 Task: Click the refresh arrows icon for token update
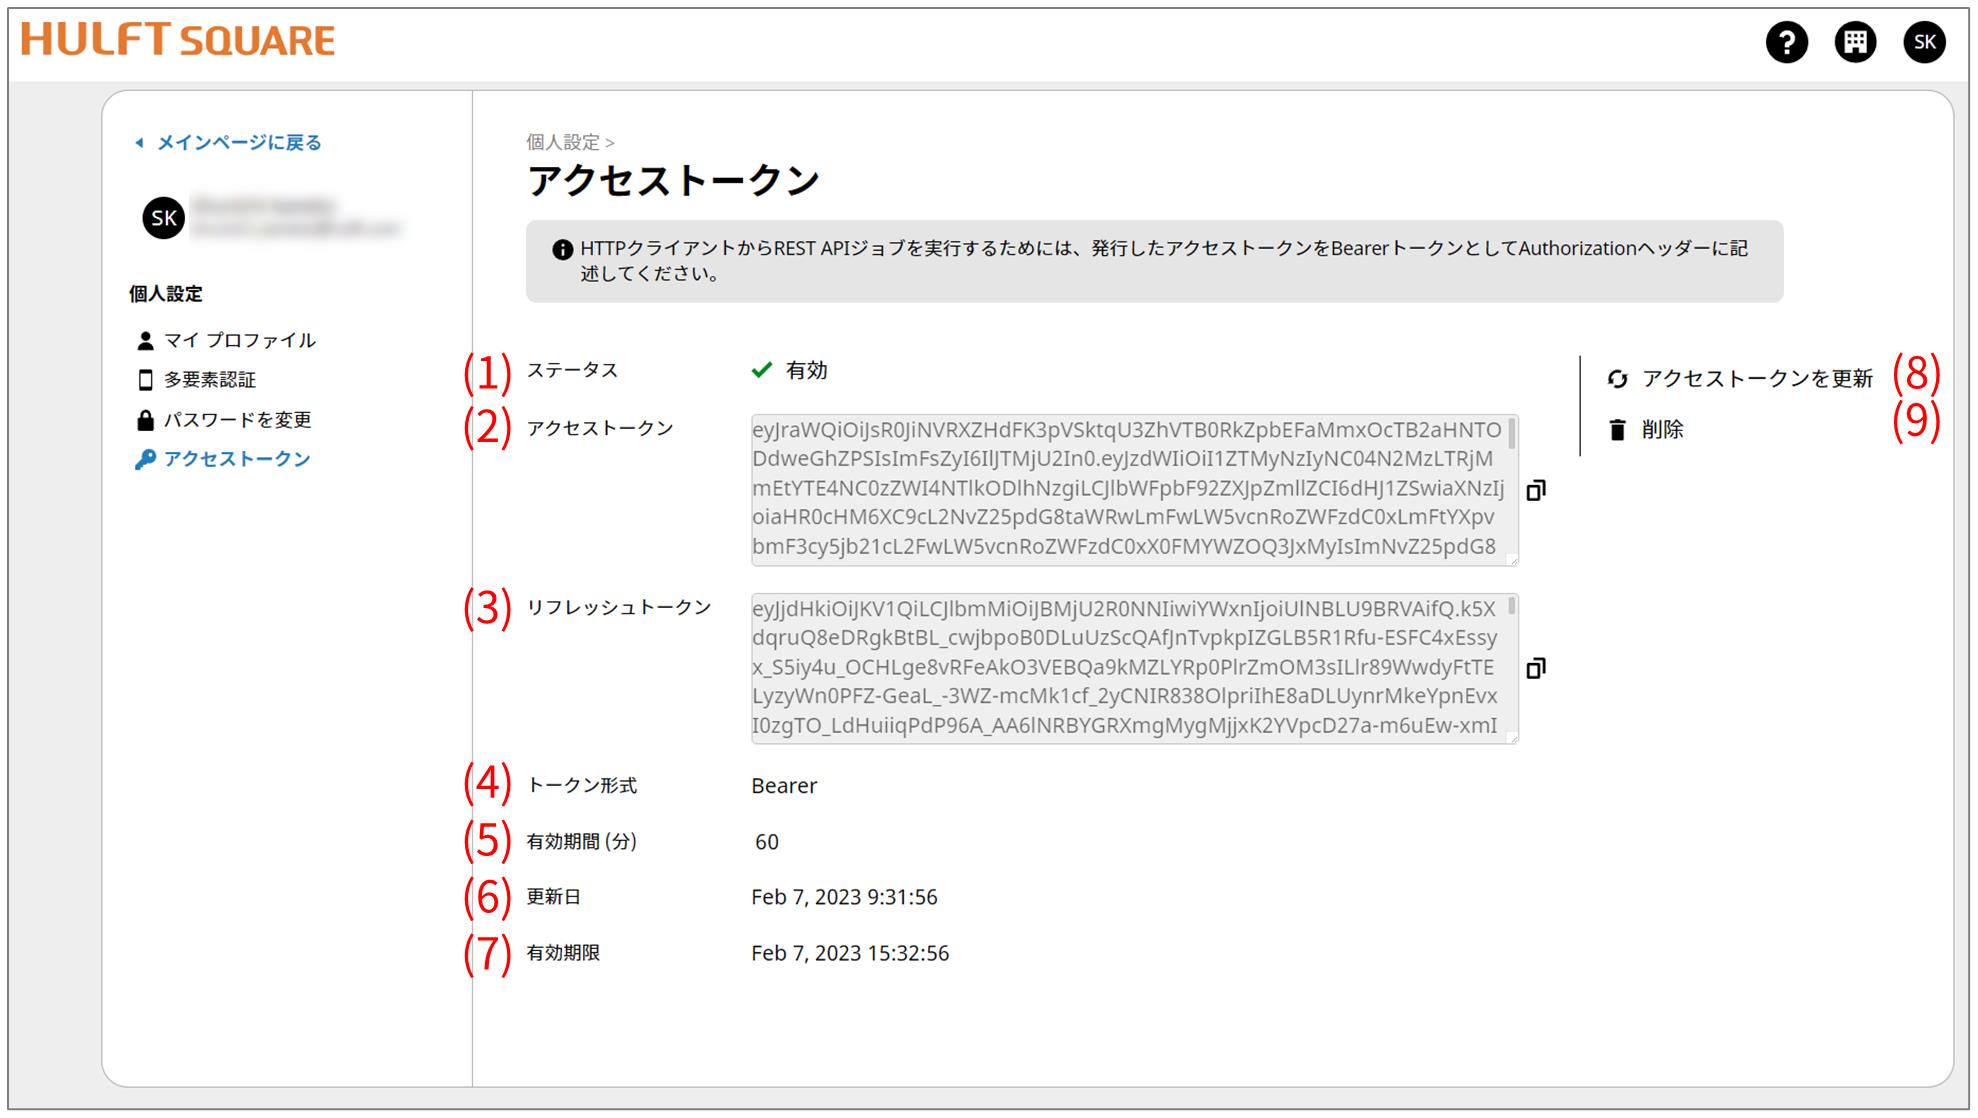coord(1617,379)
